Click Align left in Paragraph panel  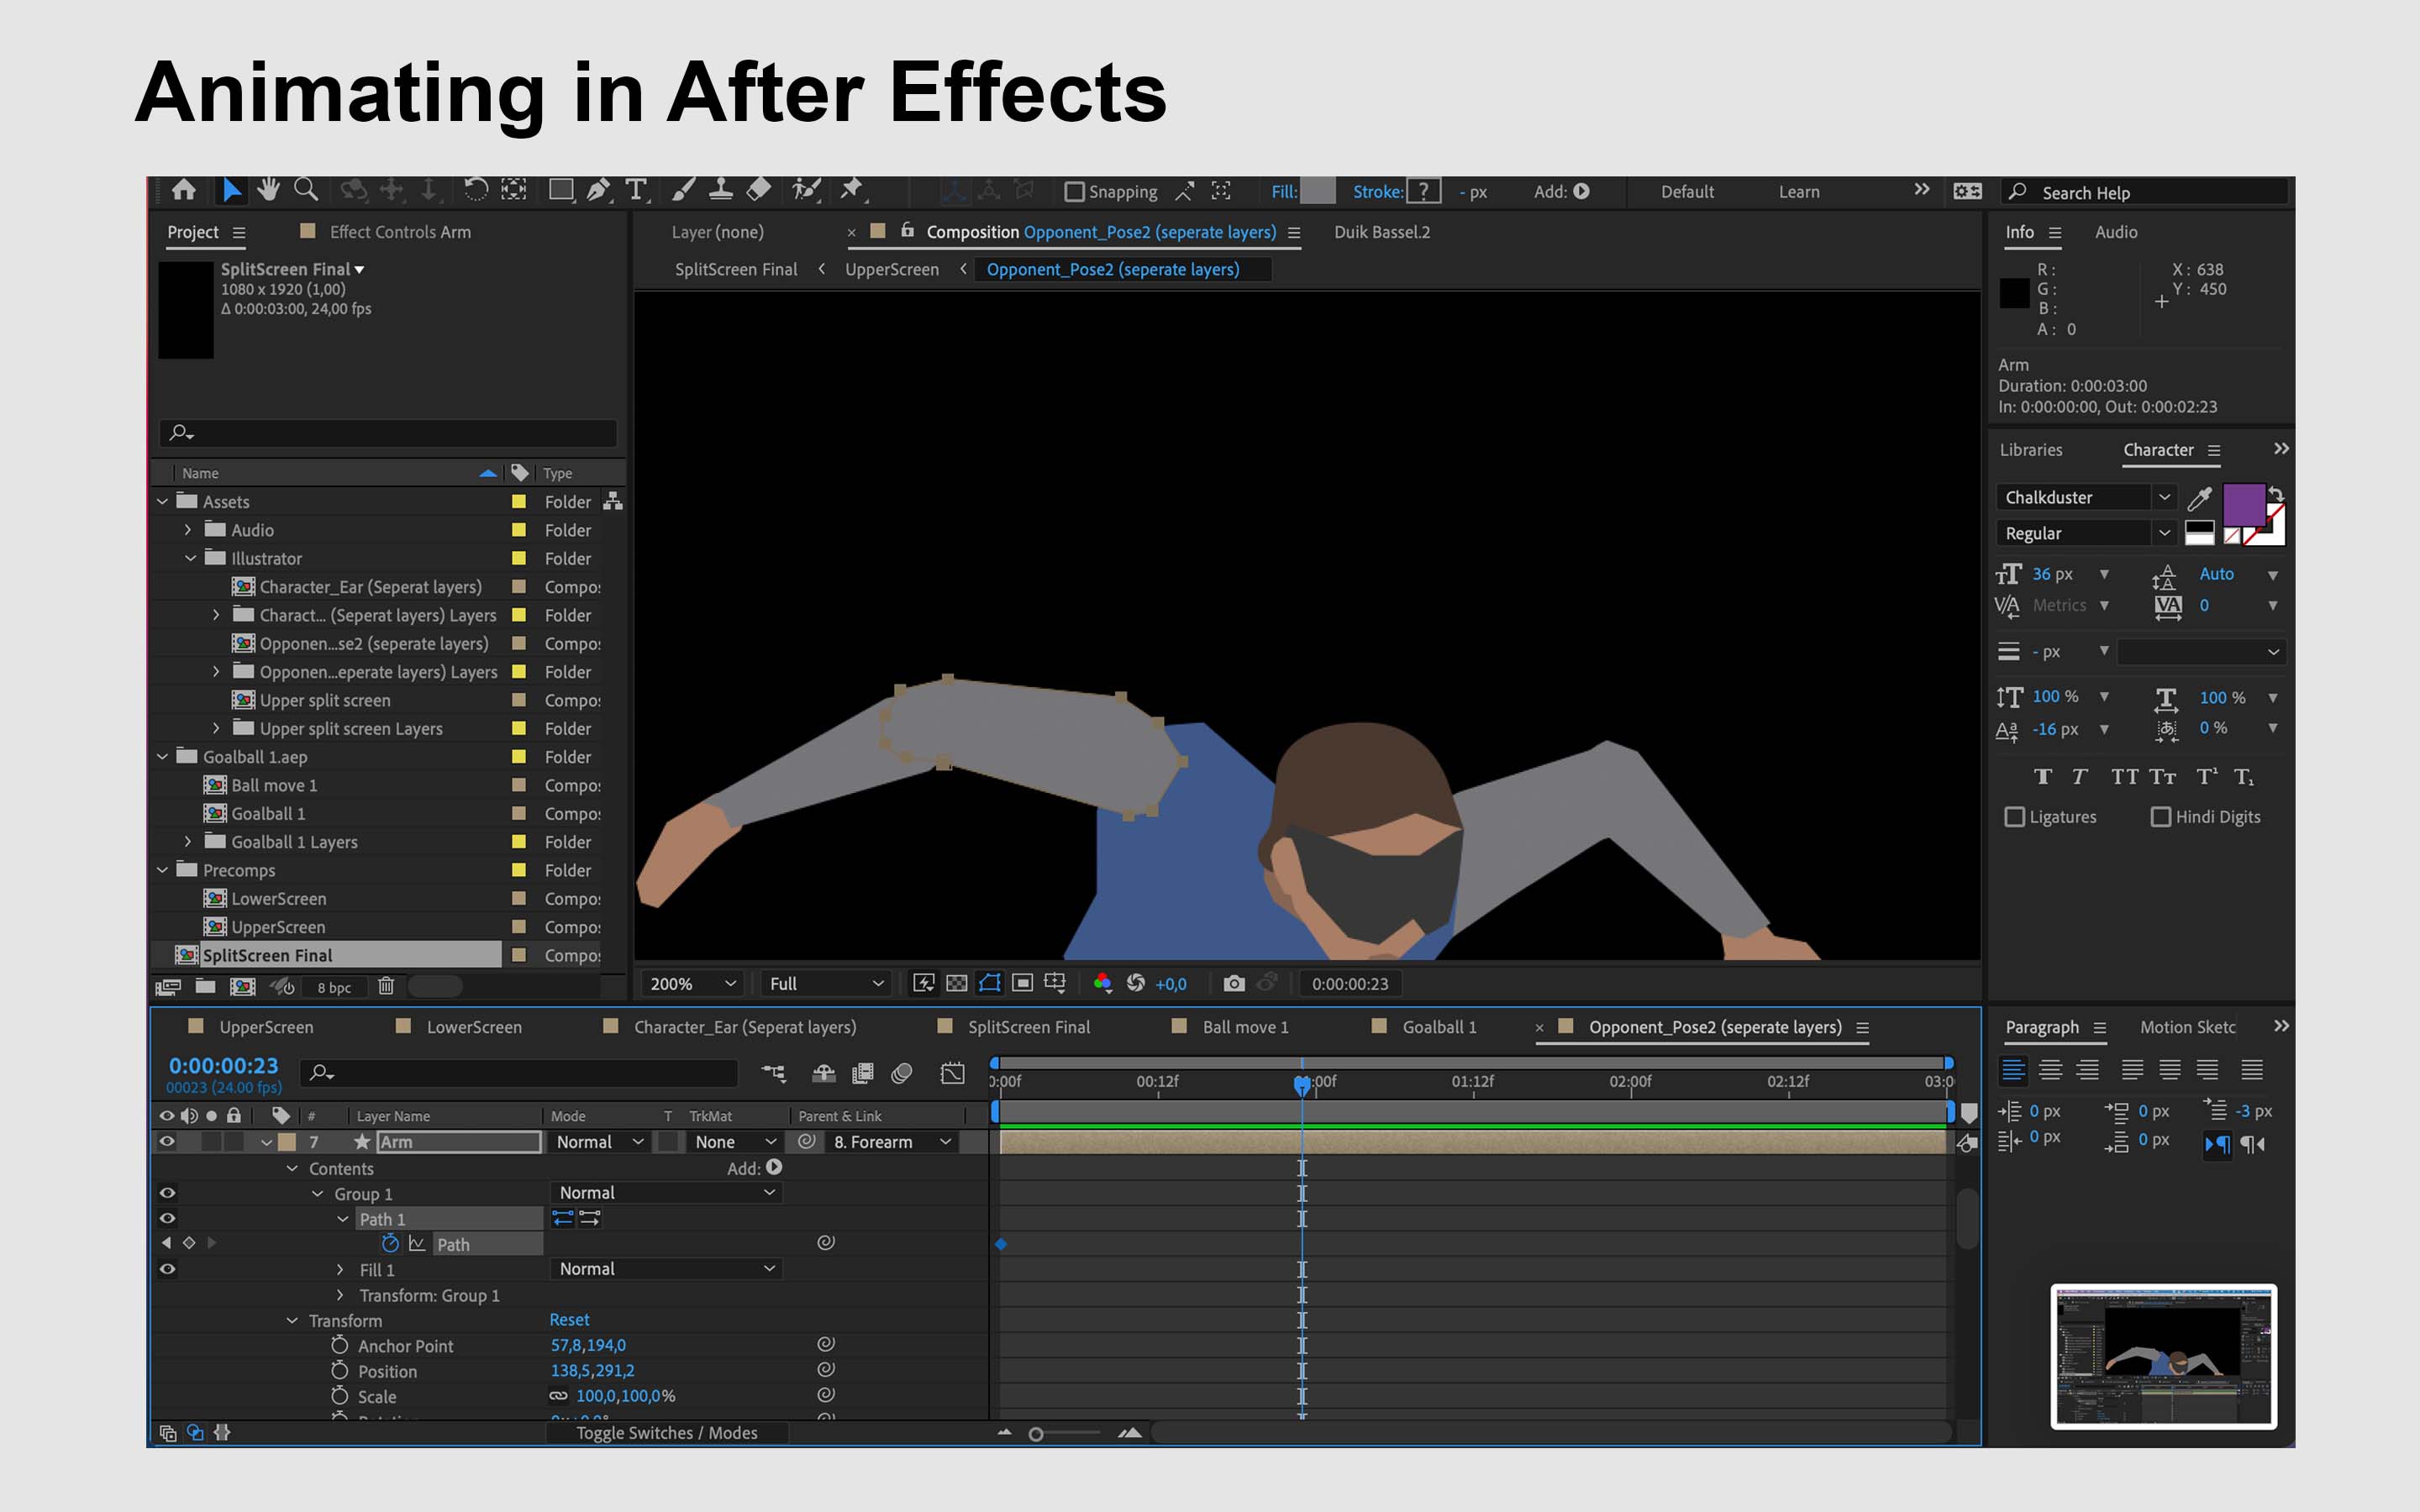2013,1070
